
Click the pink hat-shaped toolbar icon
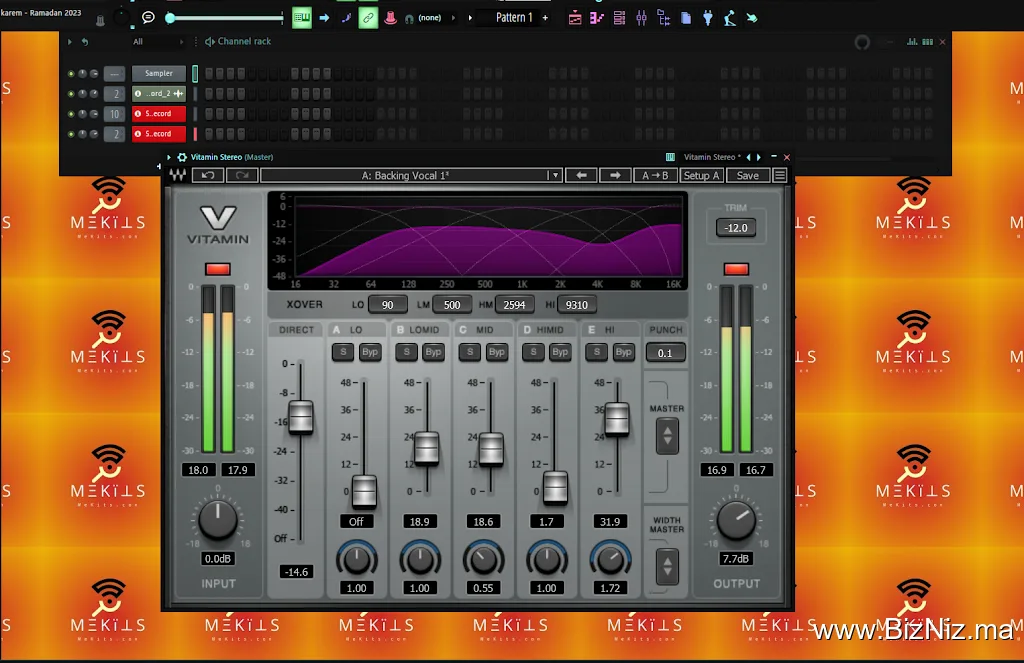coord(391,18)
